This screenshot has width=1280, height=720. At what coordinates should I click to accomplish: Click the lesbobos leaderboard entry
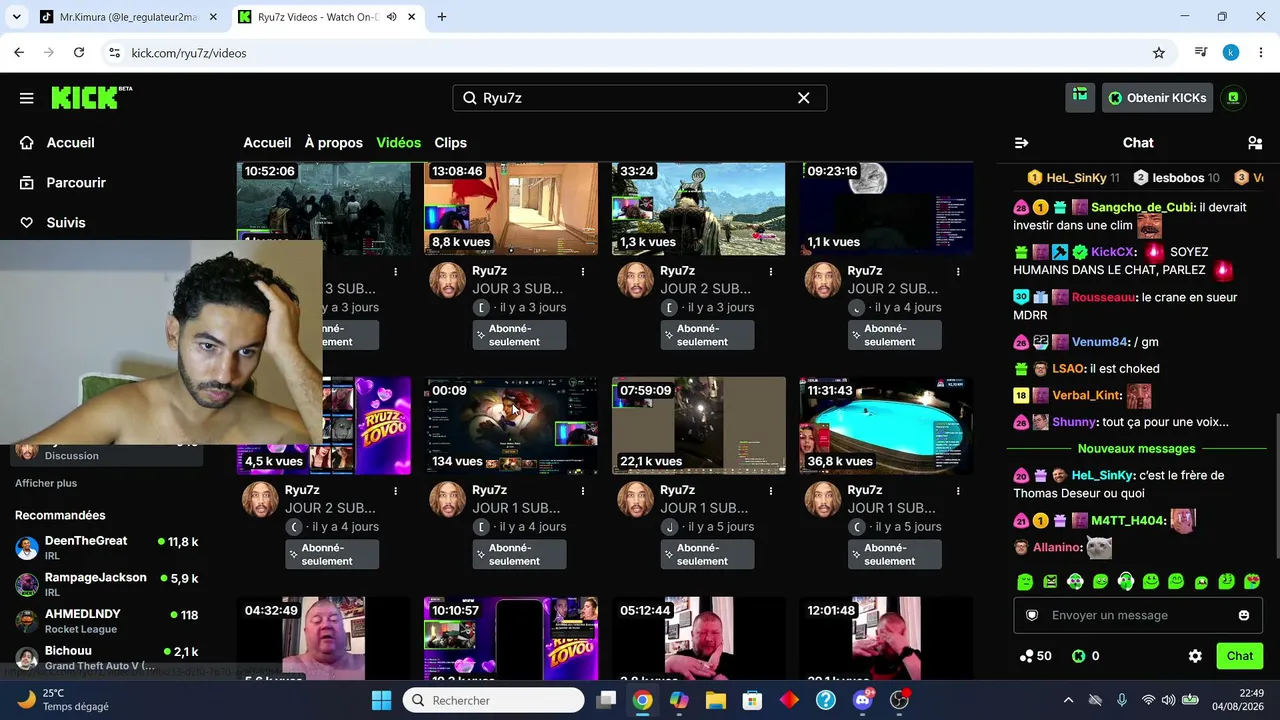(1176, 178)
